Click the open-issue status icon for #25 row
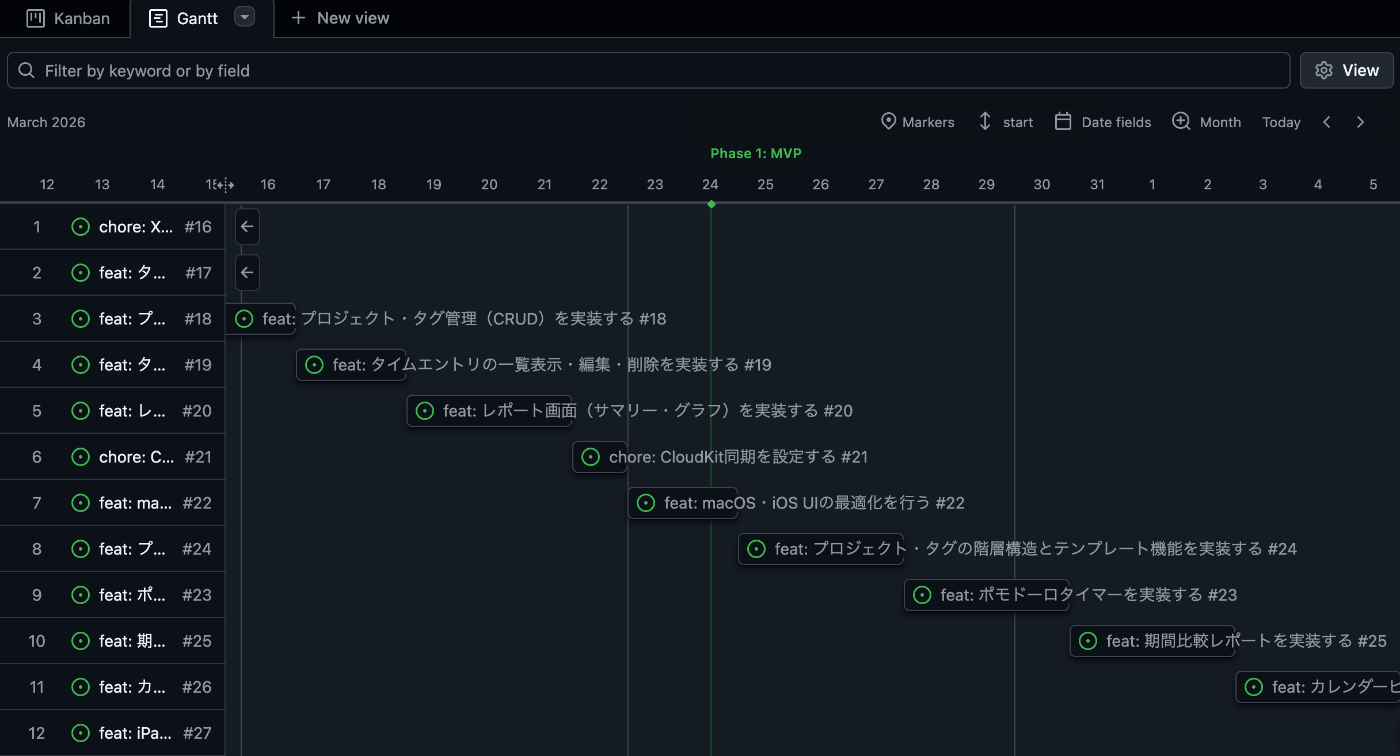Image resolution: width=1400 pixels, height=756 pixels. tap(81, 641)
